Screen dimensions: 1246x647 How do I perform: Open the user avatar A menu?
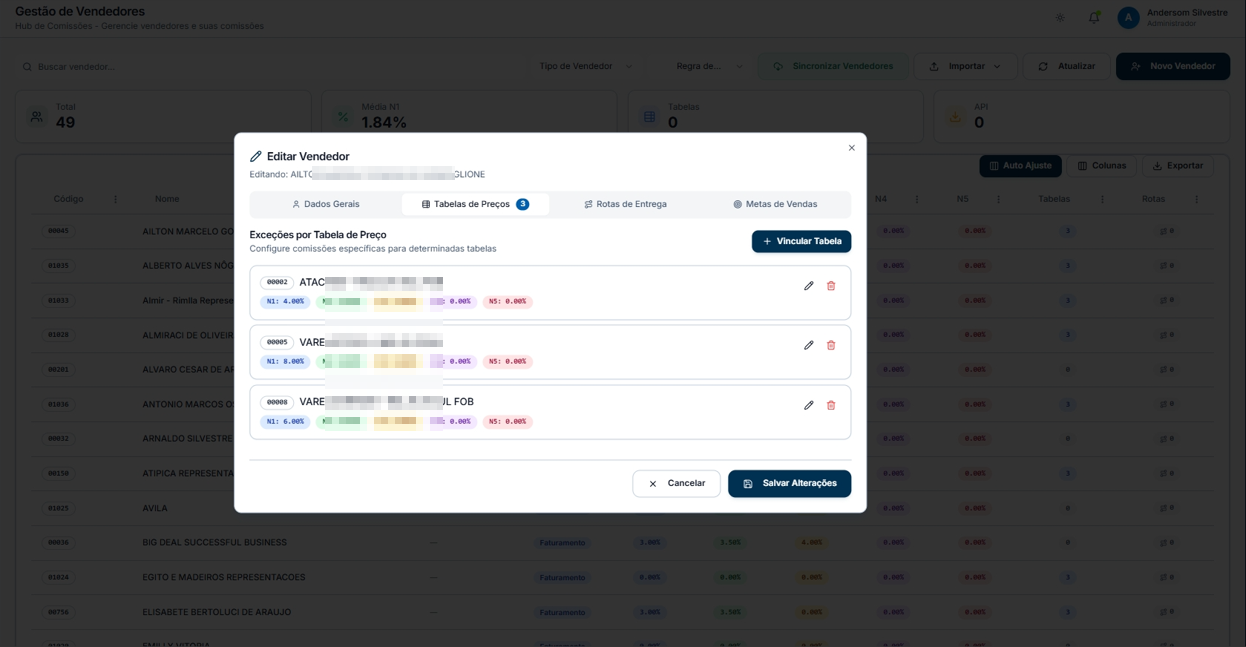(1129, 17)
